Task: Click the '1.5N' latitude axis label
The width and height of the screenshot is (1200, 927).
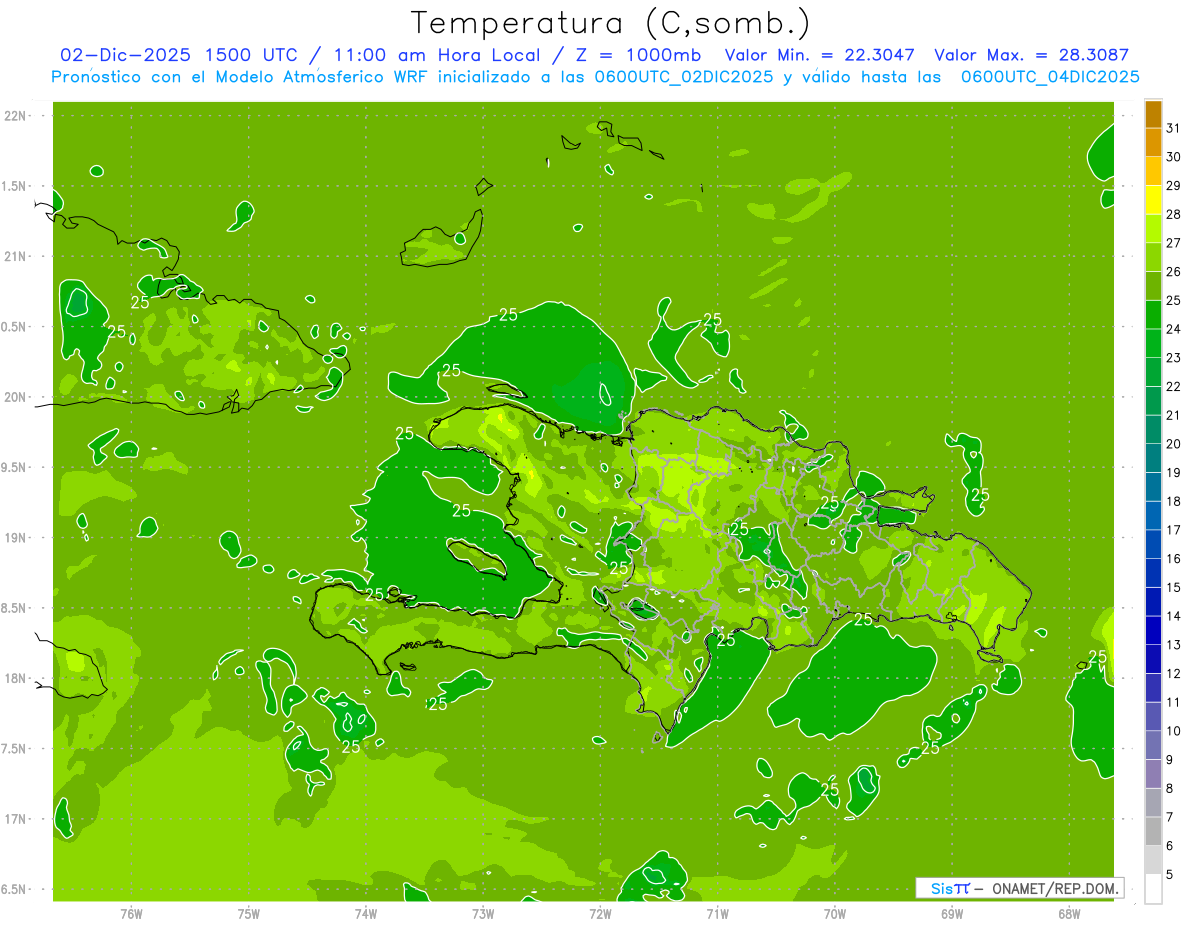Action: pos(16,186)
